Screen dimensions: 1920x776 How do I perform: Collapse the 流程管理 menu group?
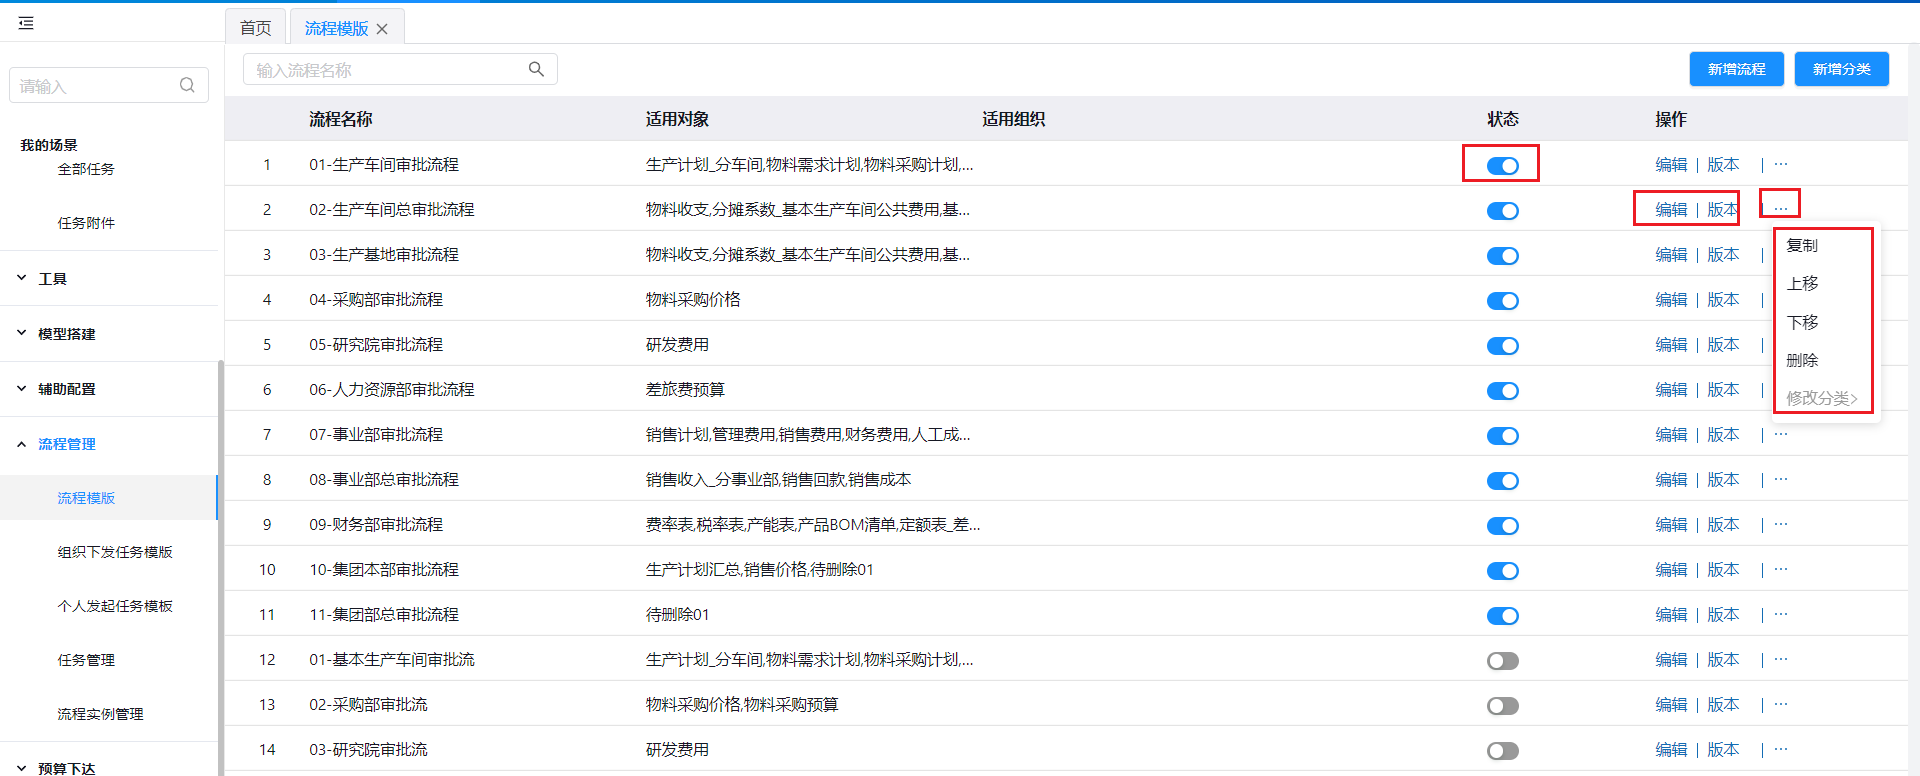pyautogui.click(x=66, y=444)
